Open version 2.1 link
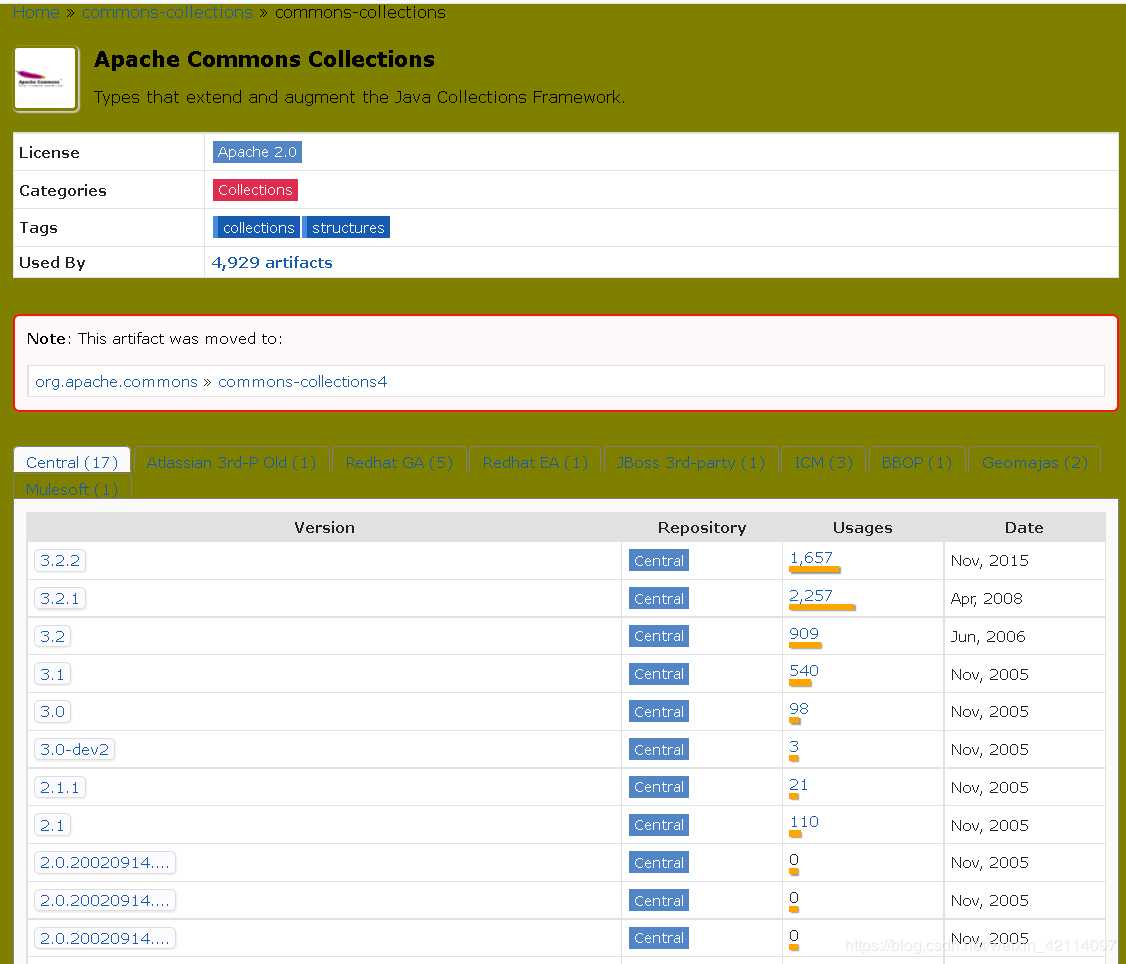1126x964 pixels. click(52, 825)
